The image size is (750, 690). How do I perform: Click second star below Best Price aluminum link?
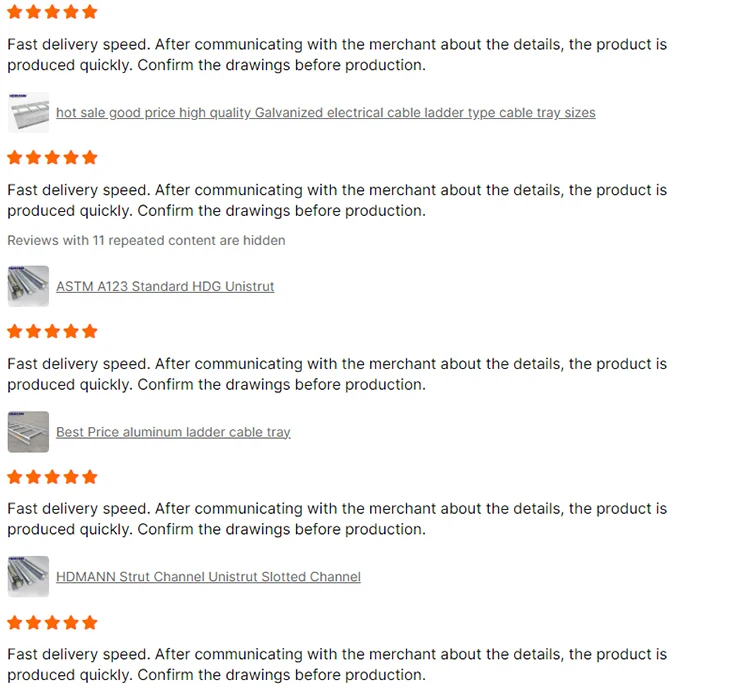[33, 477]
